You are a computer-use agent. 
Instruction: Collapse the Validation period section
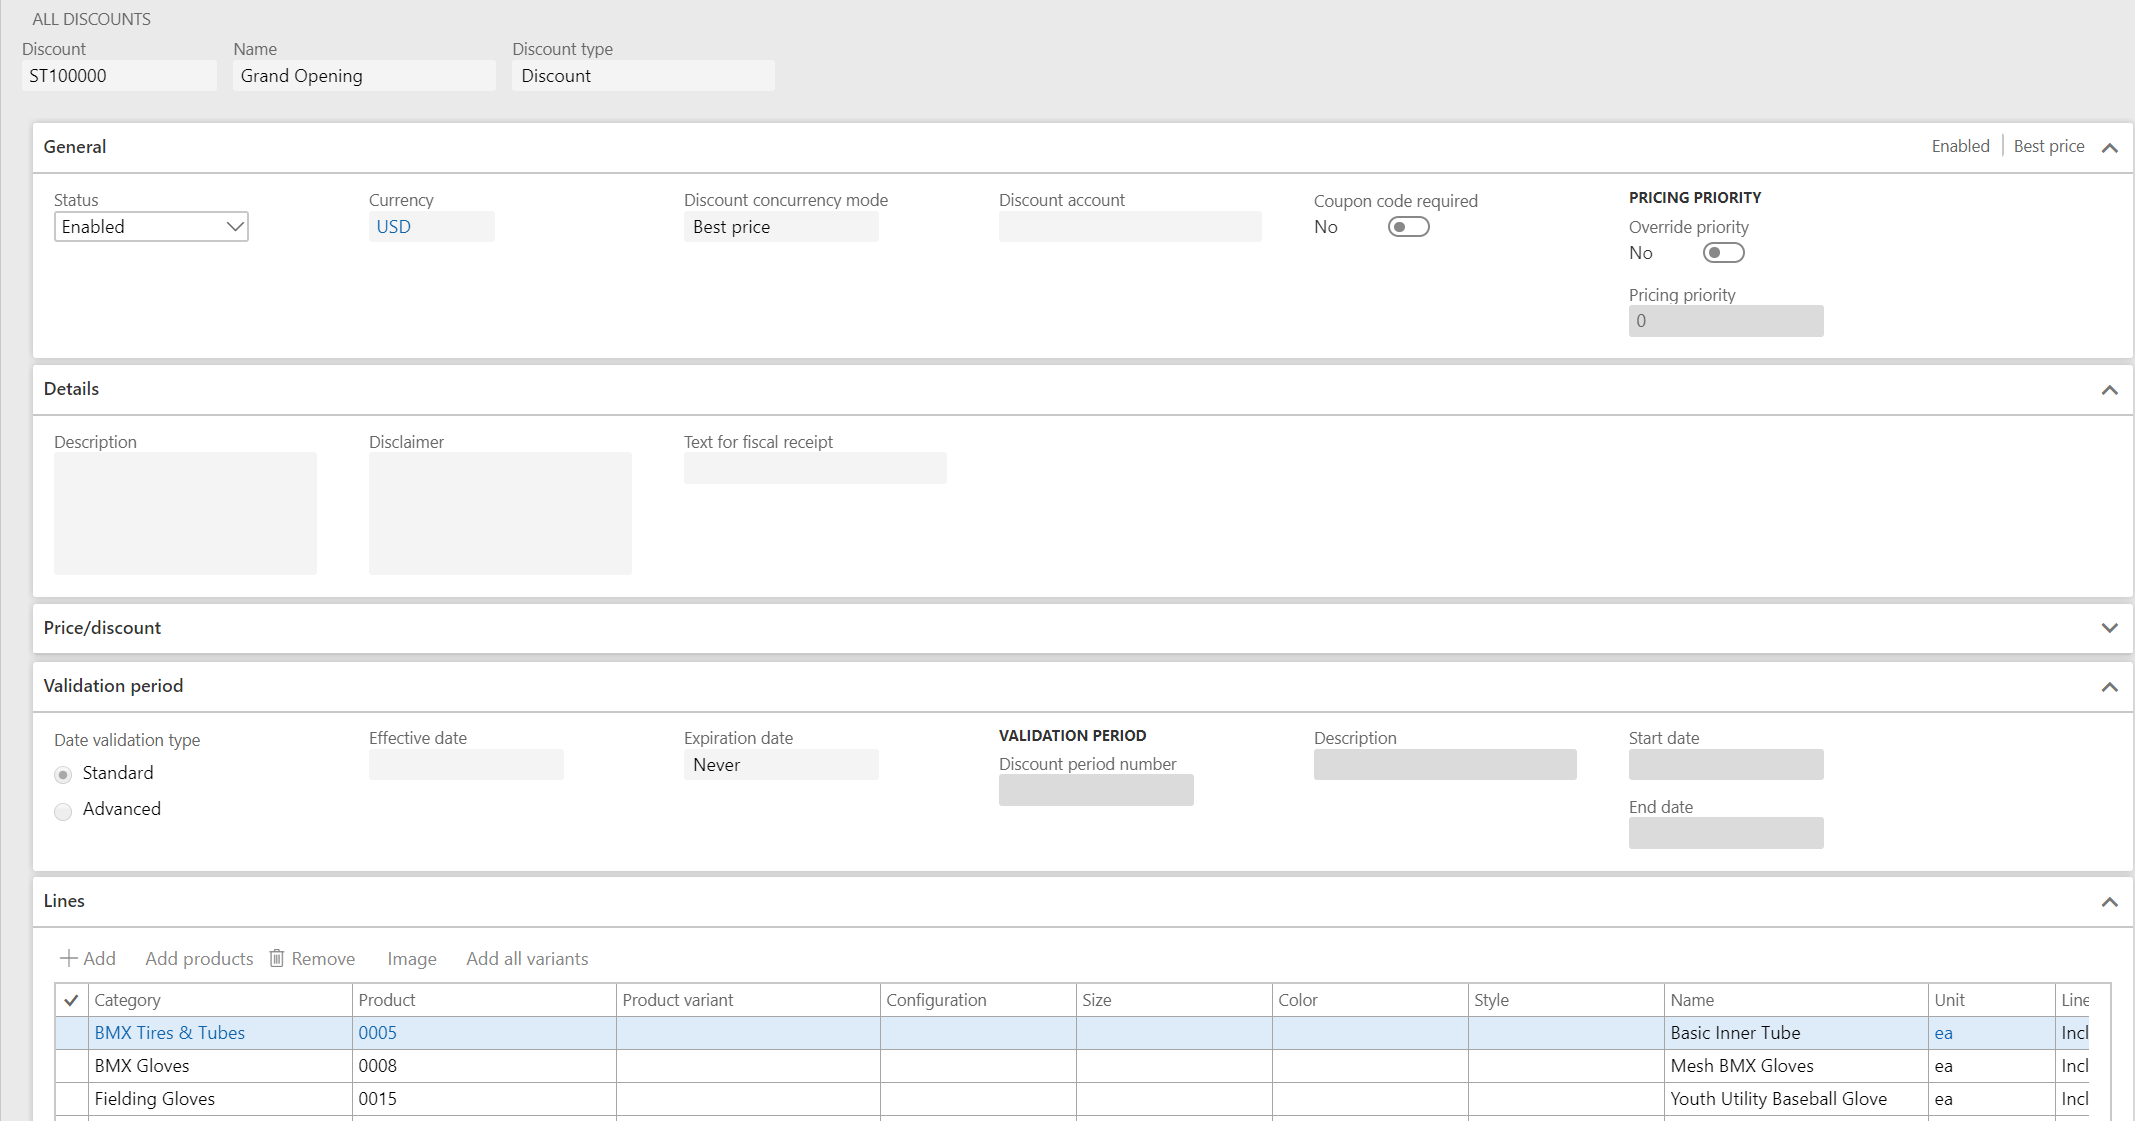[x=2110, y=686]
